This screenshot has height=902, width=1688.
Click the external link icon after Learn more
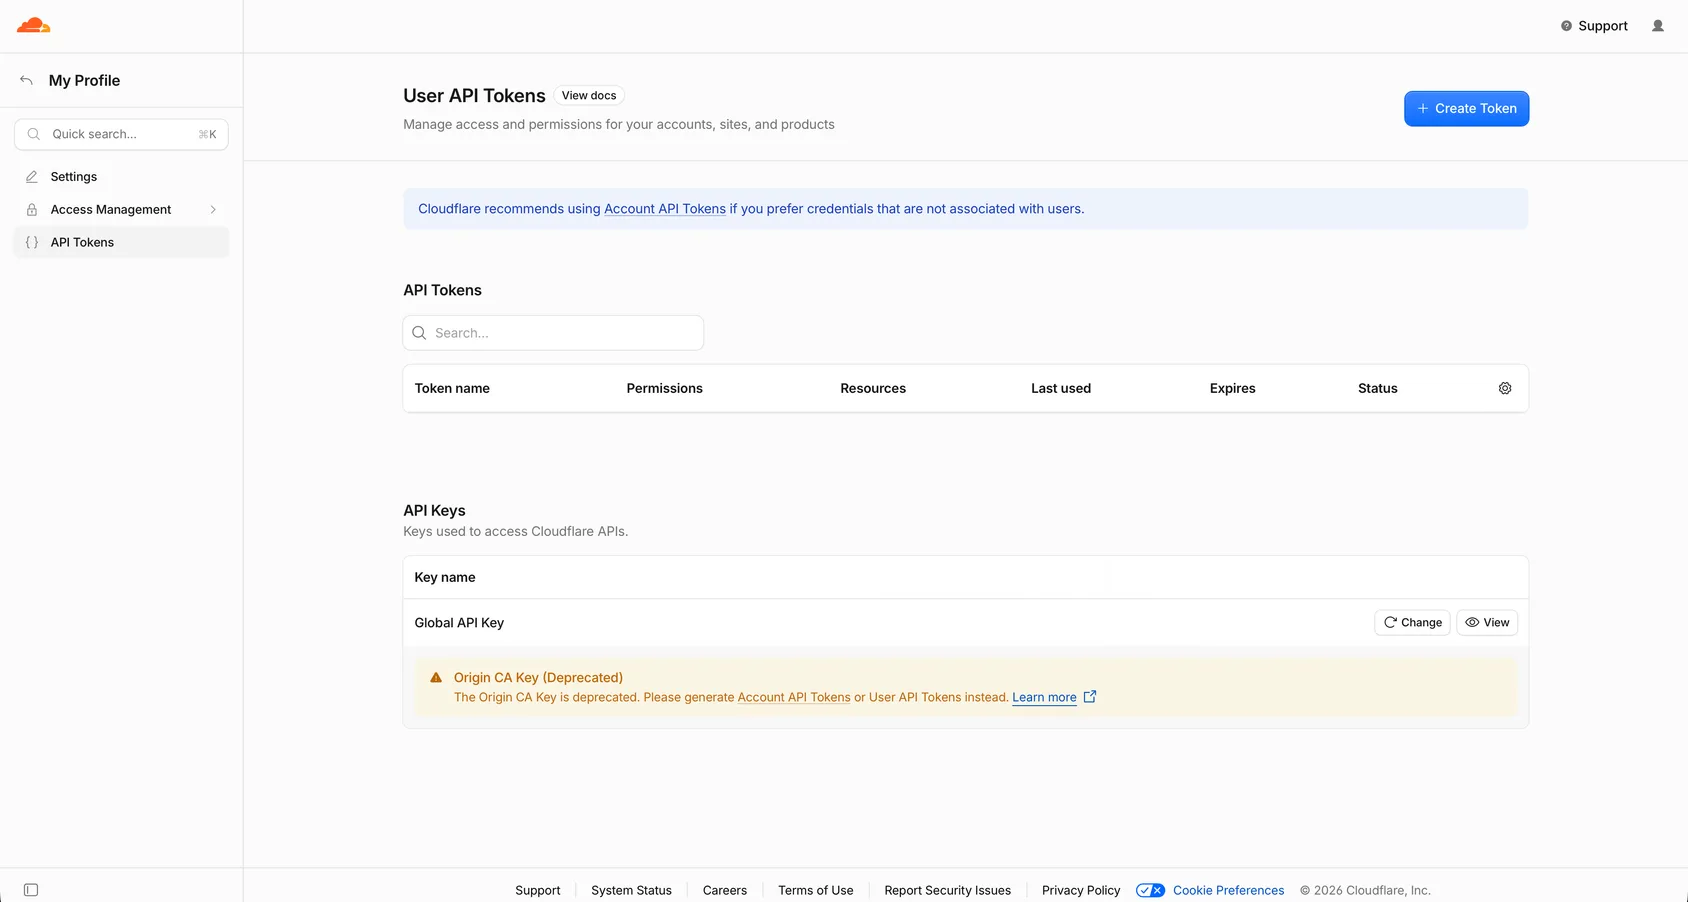point(1090,697)
